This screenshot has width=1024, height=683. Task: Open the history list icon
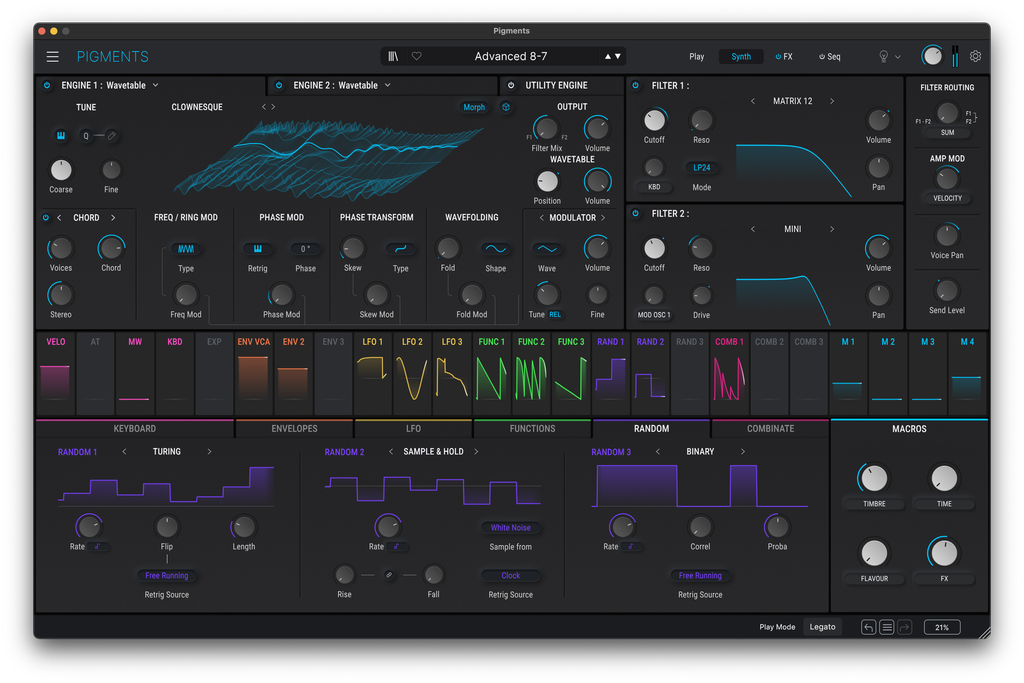[887, 627]
